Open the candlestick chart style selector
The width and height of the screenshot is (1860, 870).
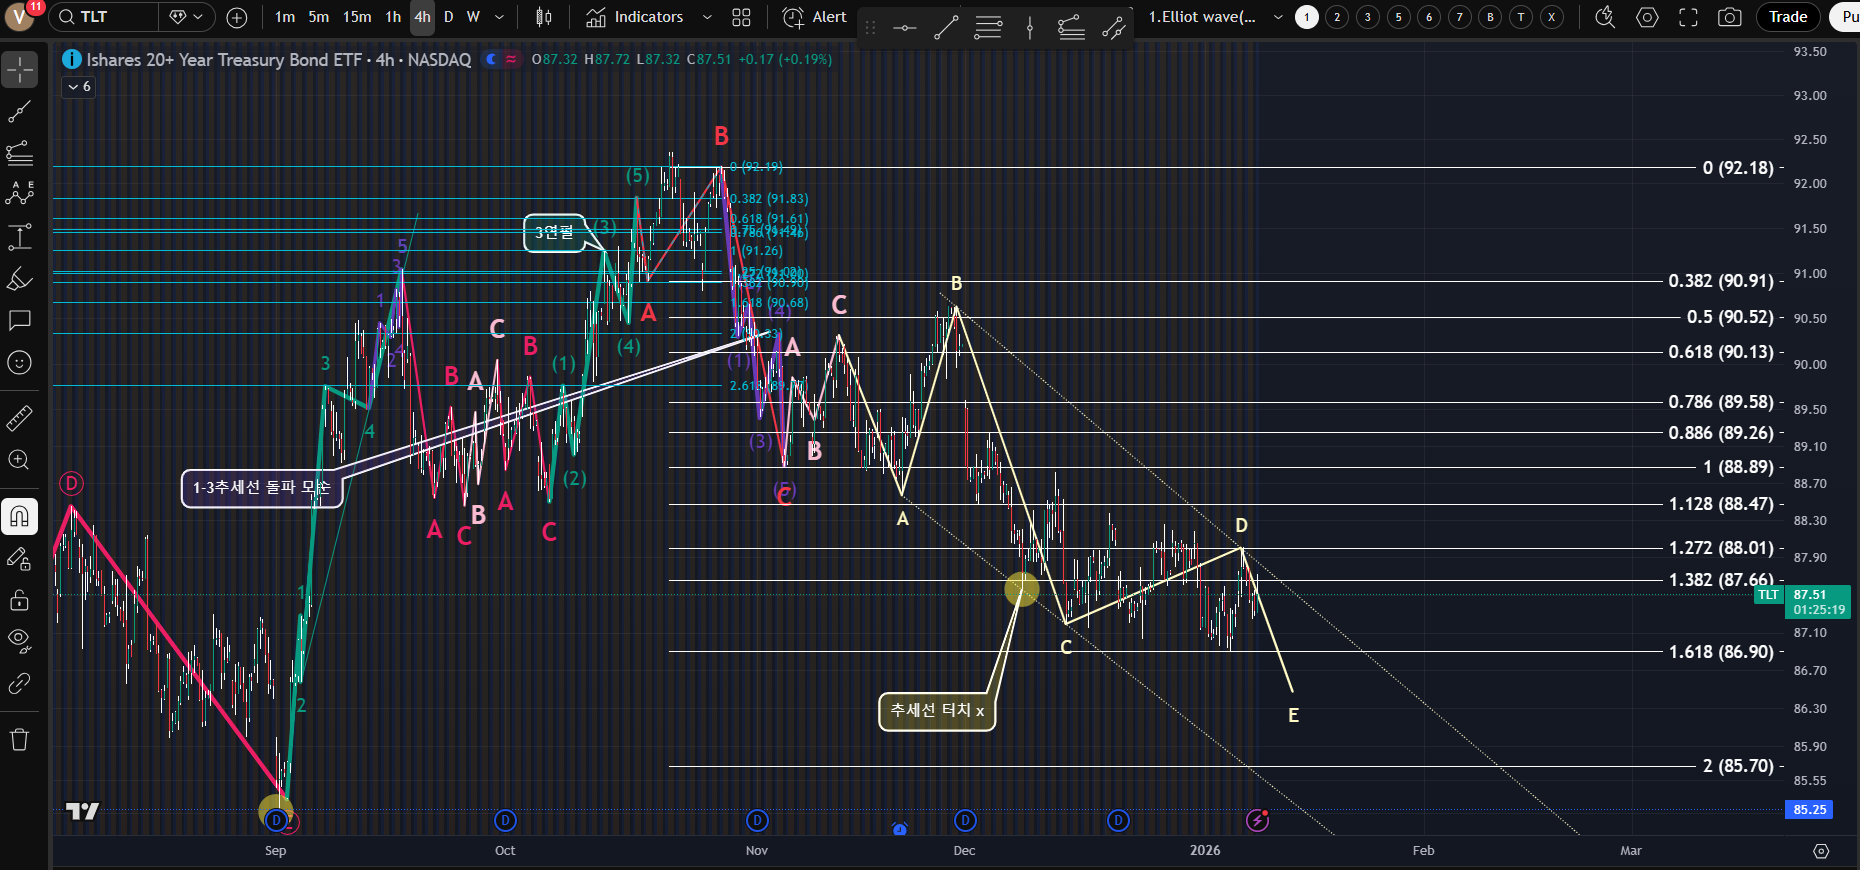[x=543, y=17]
